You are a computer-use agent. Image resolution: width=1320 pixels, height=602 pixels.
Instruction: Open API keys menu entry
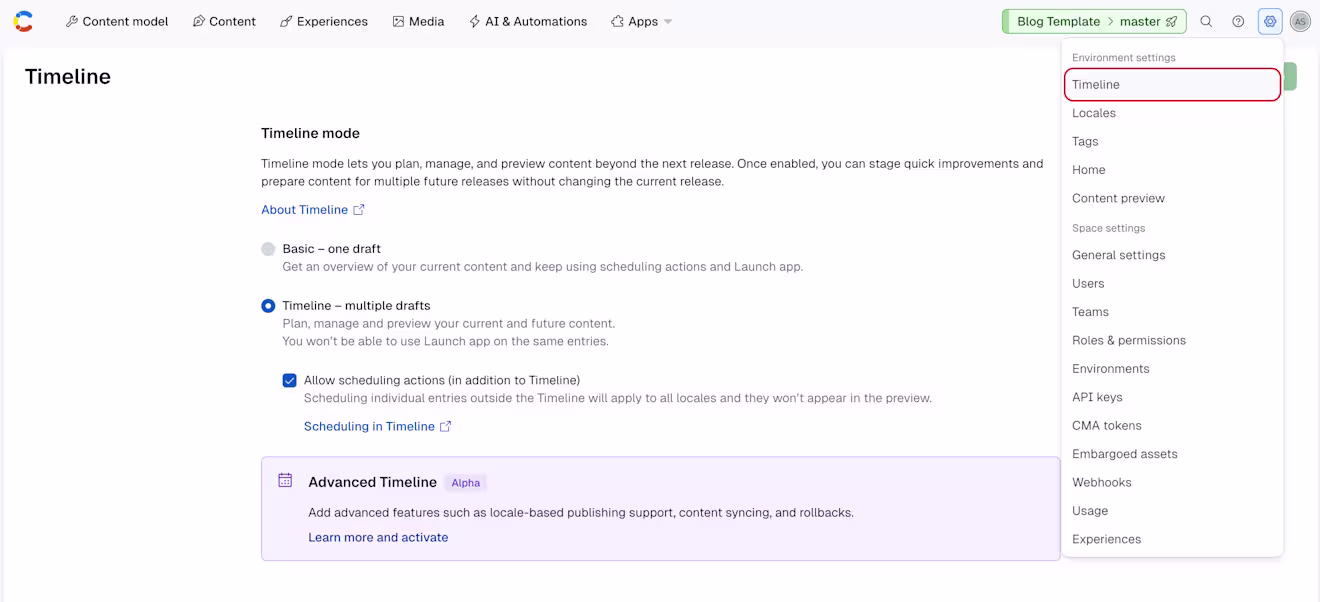tap(1172, 397)
